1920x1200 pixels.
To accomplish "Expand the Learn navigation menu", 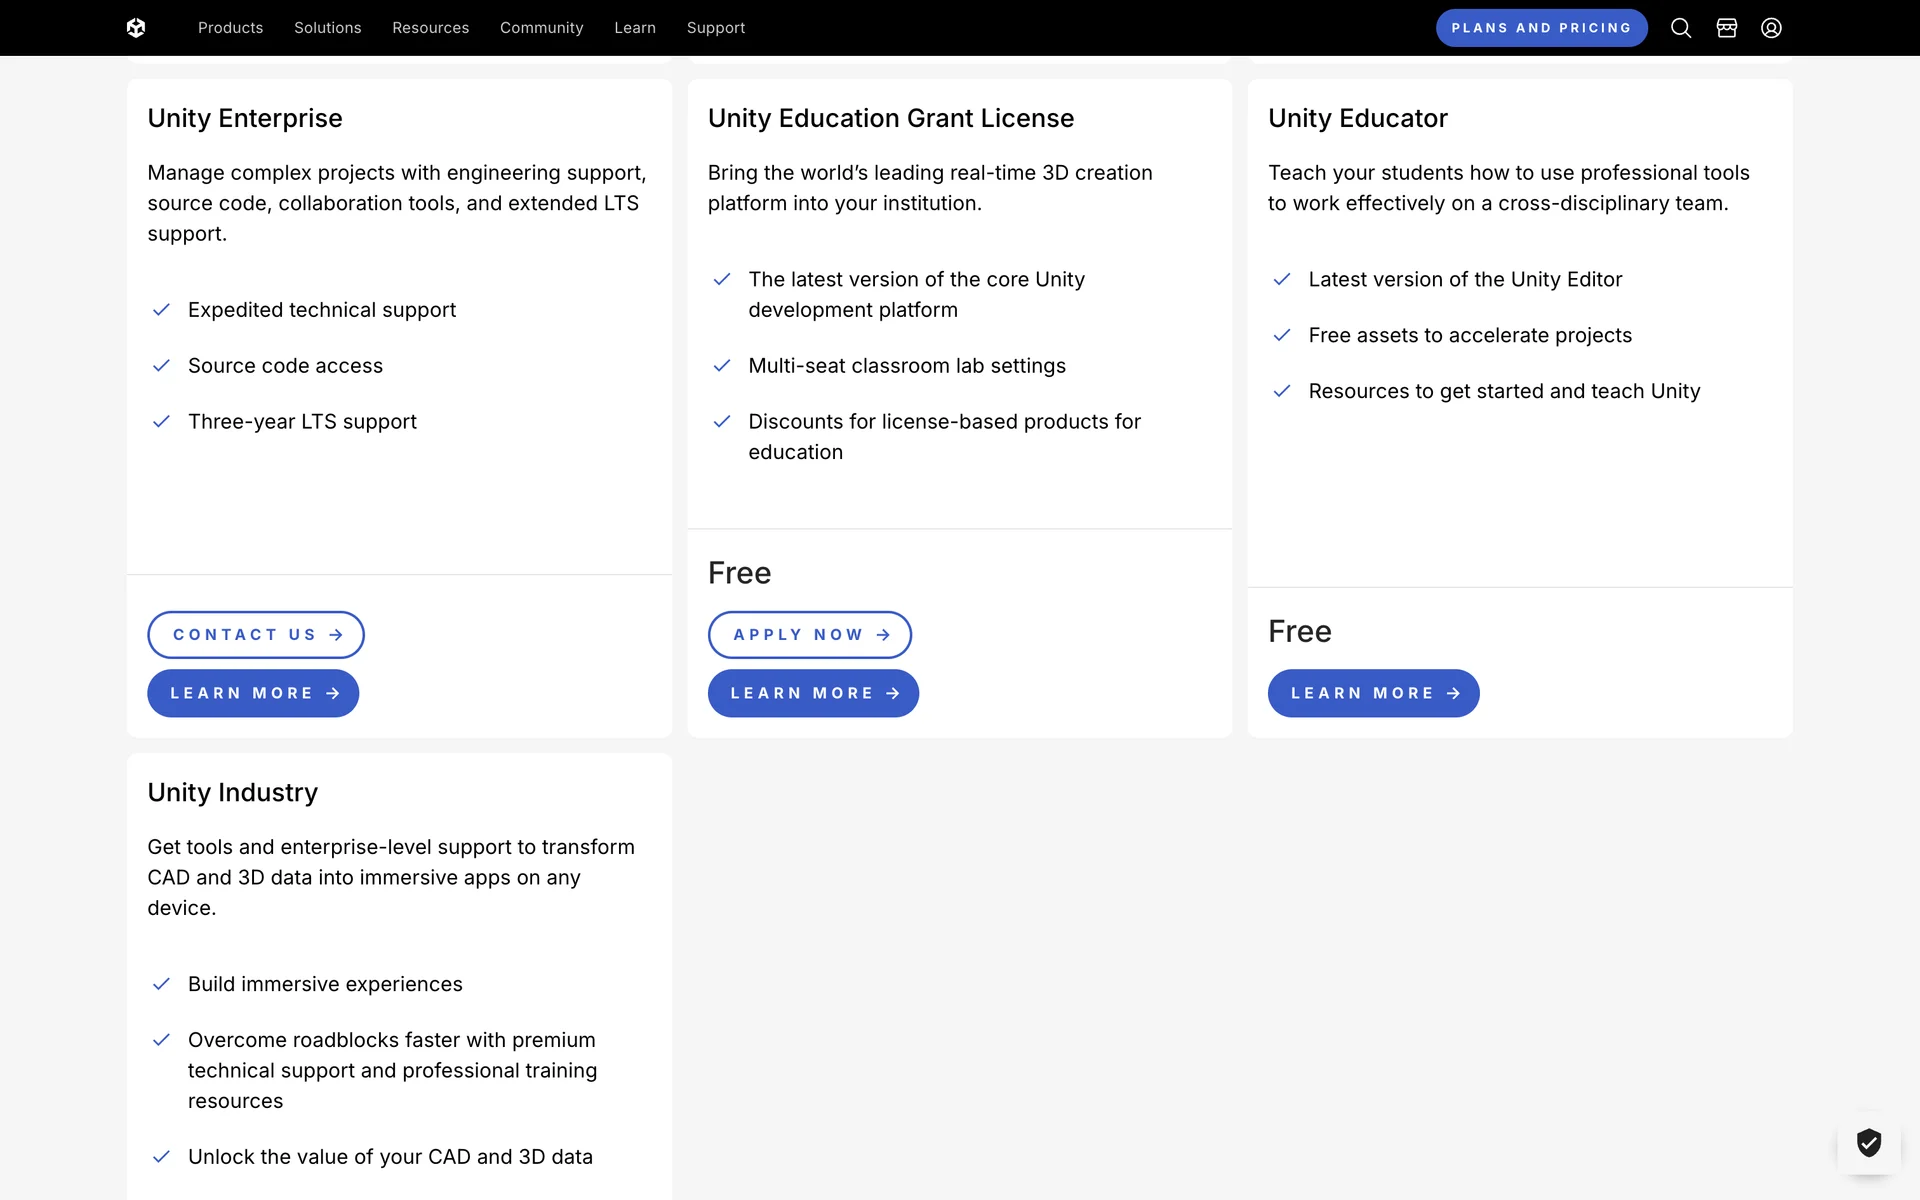I will [635, 28].
